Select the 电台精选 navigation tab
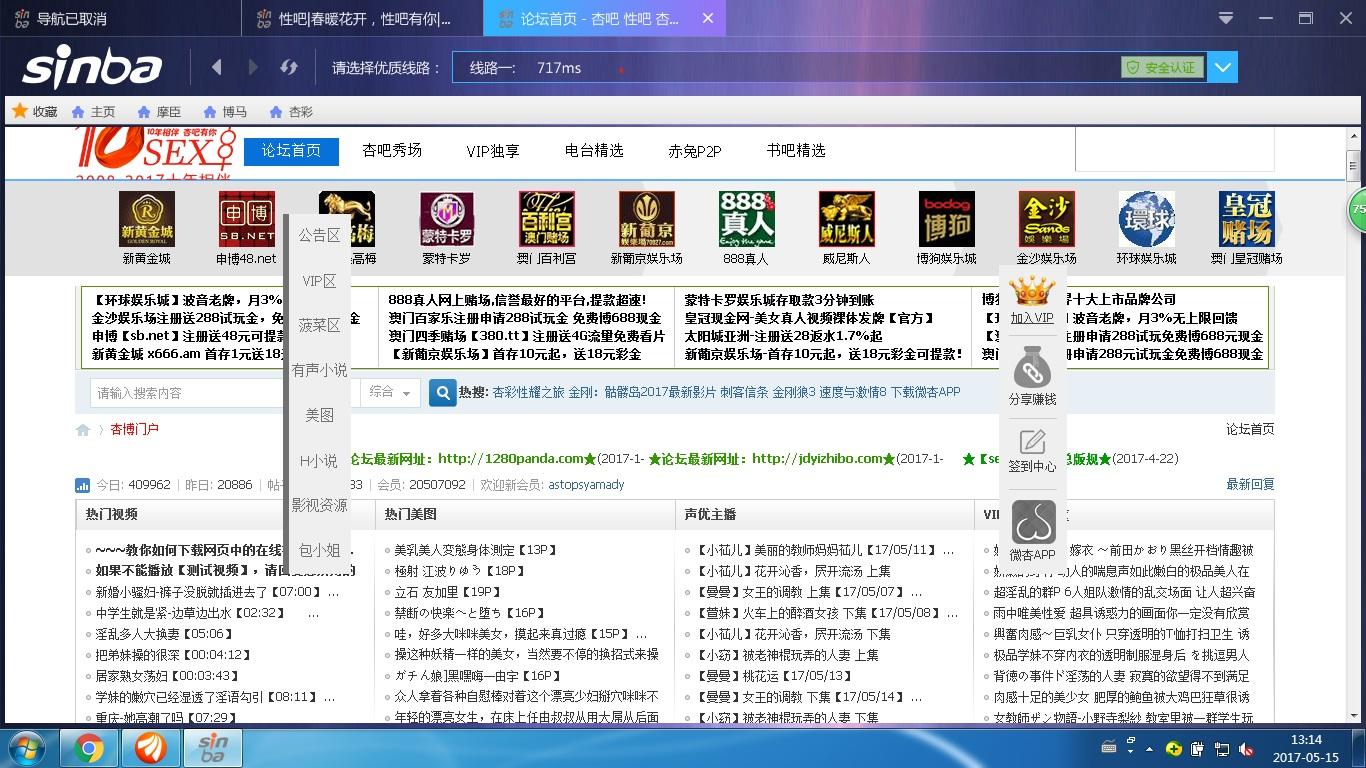This screenshot has width=1366, height=768. [594, 151]
